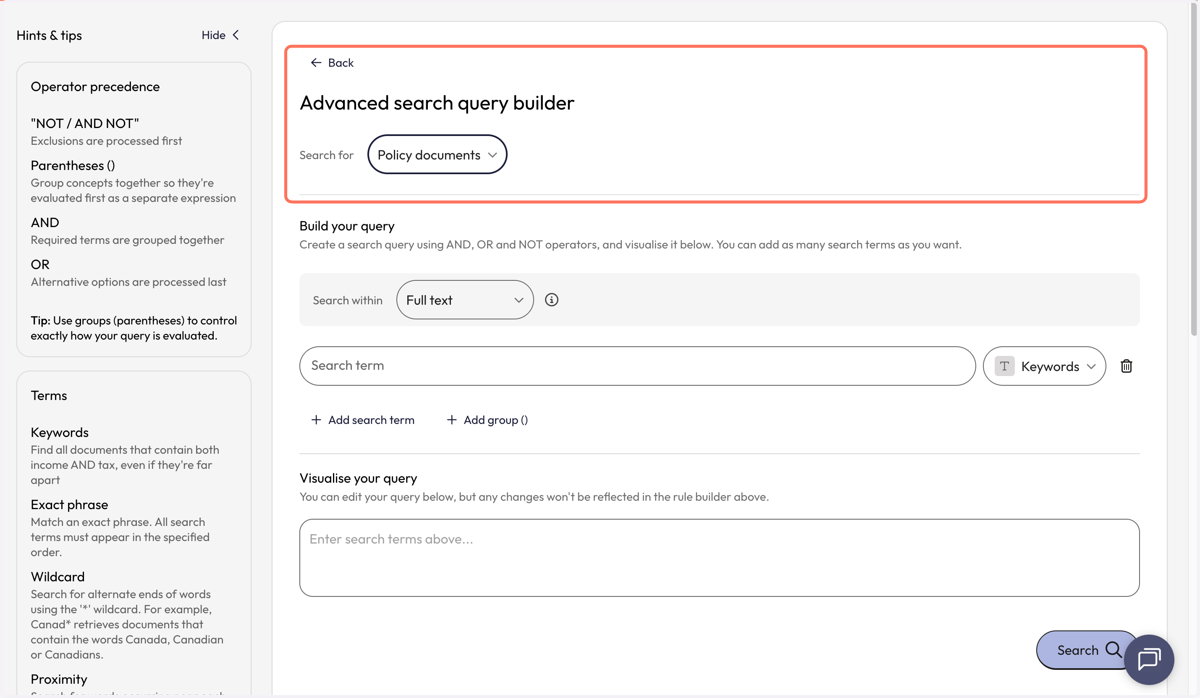This screenshot has width=1200, height=698.
Task: Click 'Required terms are grouped together' text
Action: pyautogui.click(x=127, y=240)
